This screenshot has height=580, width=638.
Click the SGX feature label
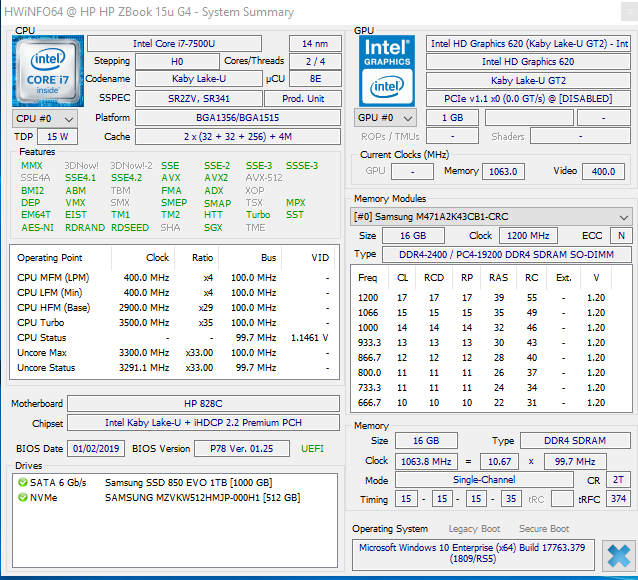coord(213,228)
